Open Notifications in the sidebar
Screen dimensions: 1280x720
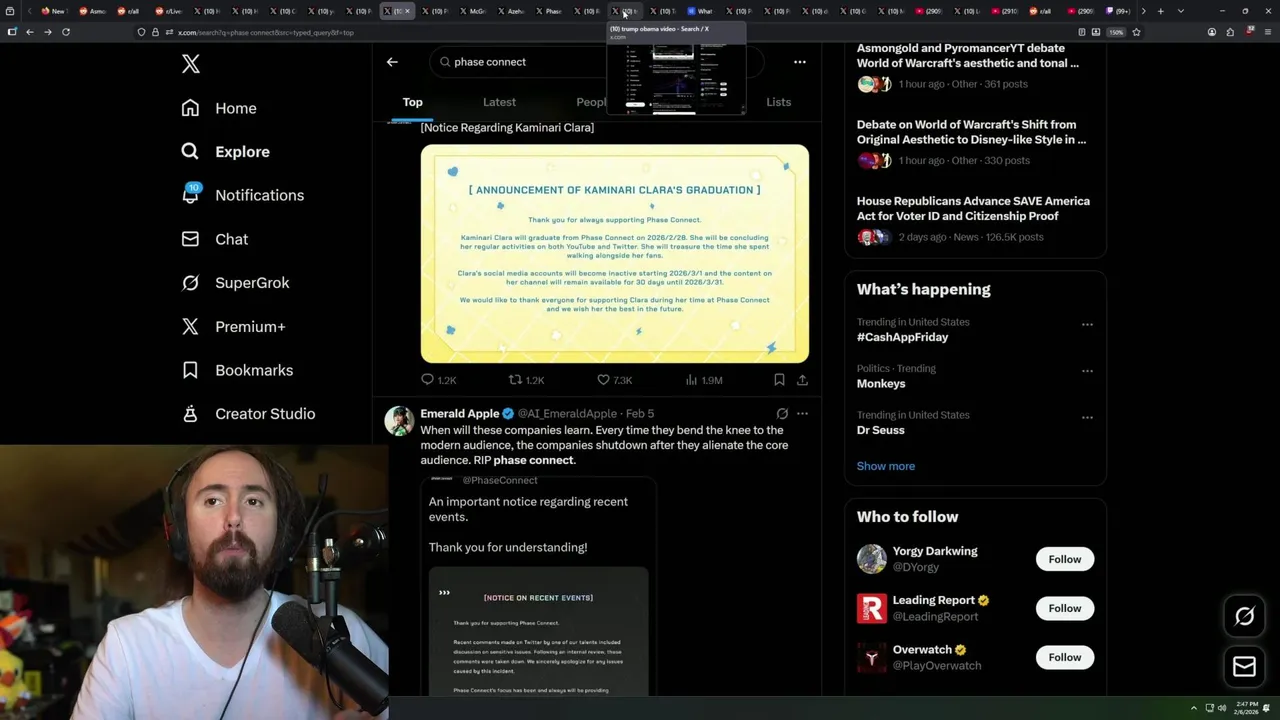click(x=242, y=195)
